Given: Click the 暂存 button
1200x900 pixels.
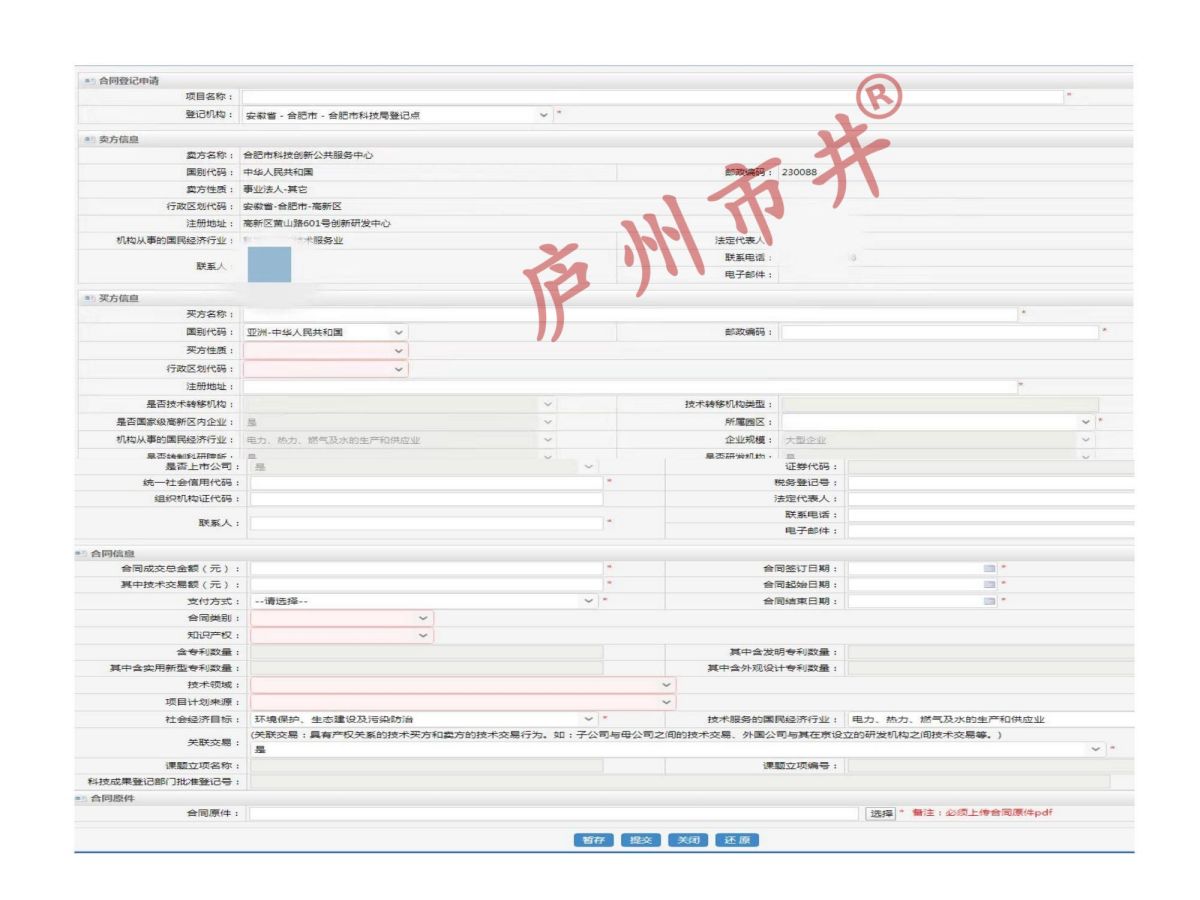Looking at the screenshot, I should (x=594, y=840).
